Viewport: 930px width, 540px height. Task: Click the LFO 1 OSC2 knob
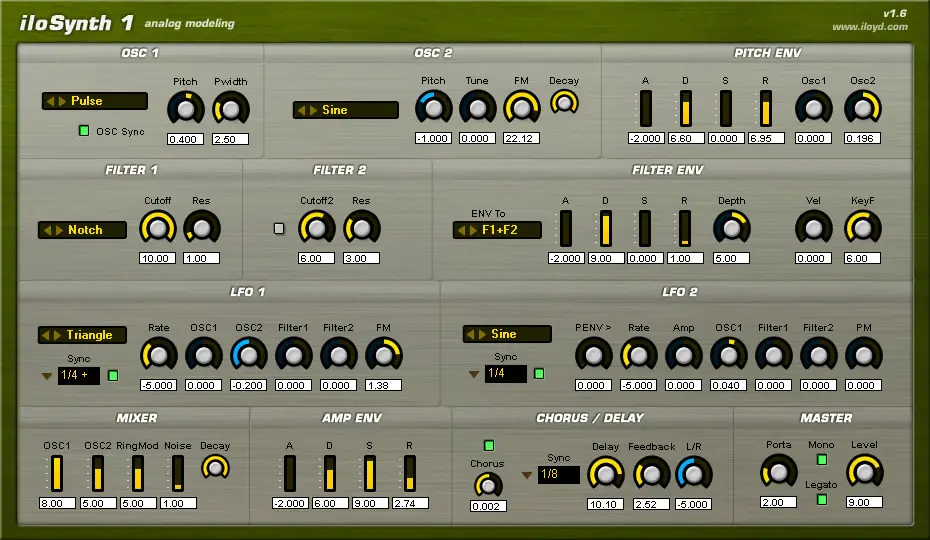click(x=249, y=355)
